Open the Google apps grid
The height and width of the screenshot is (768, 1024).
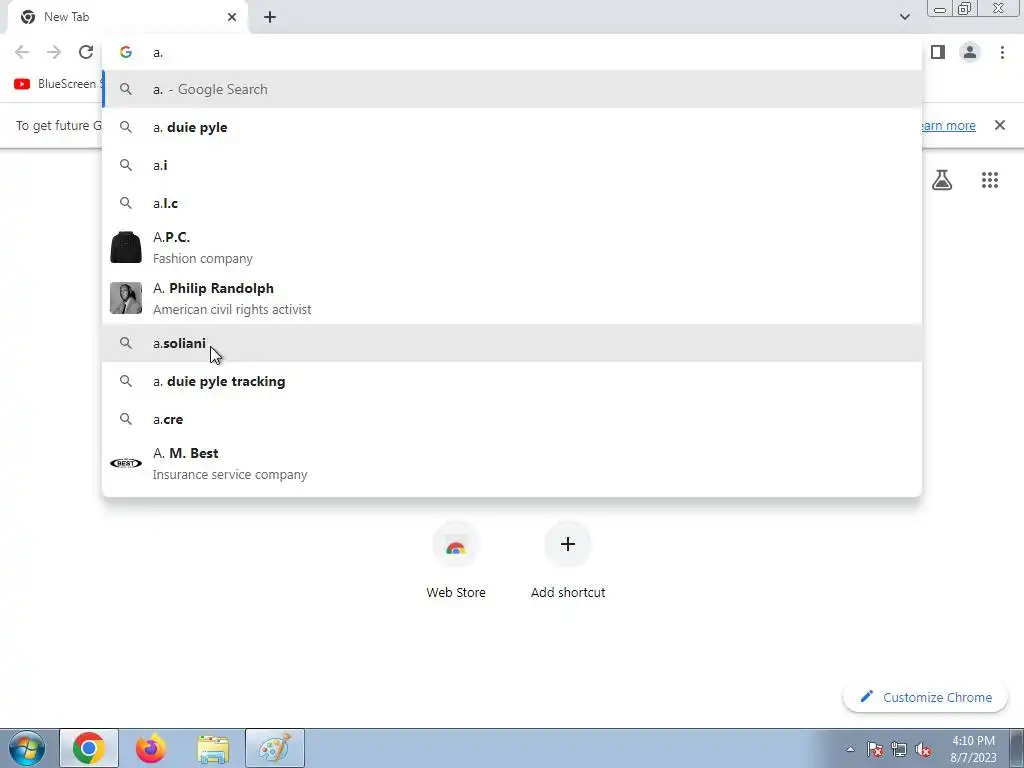click(x=990, y=180)
